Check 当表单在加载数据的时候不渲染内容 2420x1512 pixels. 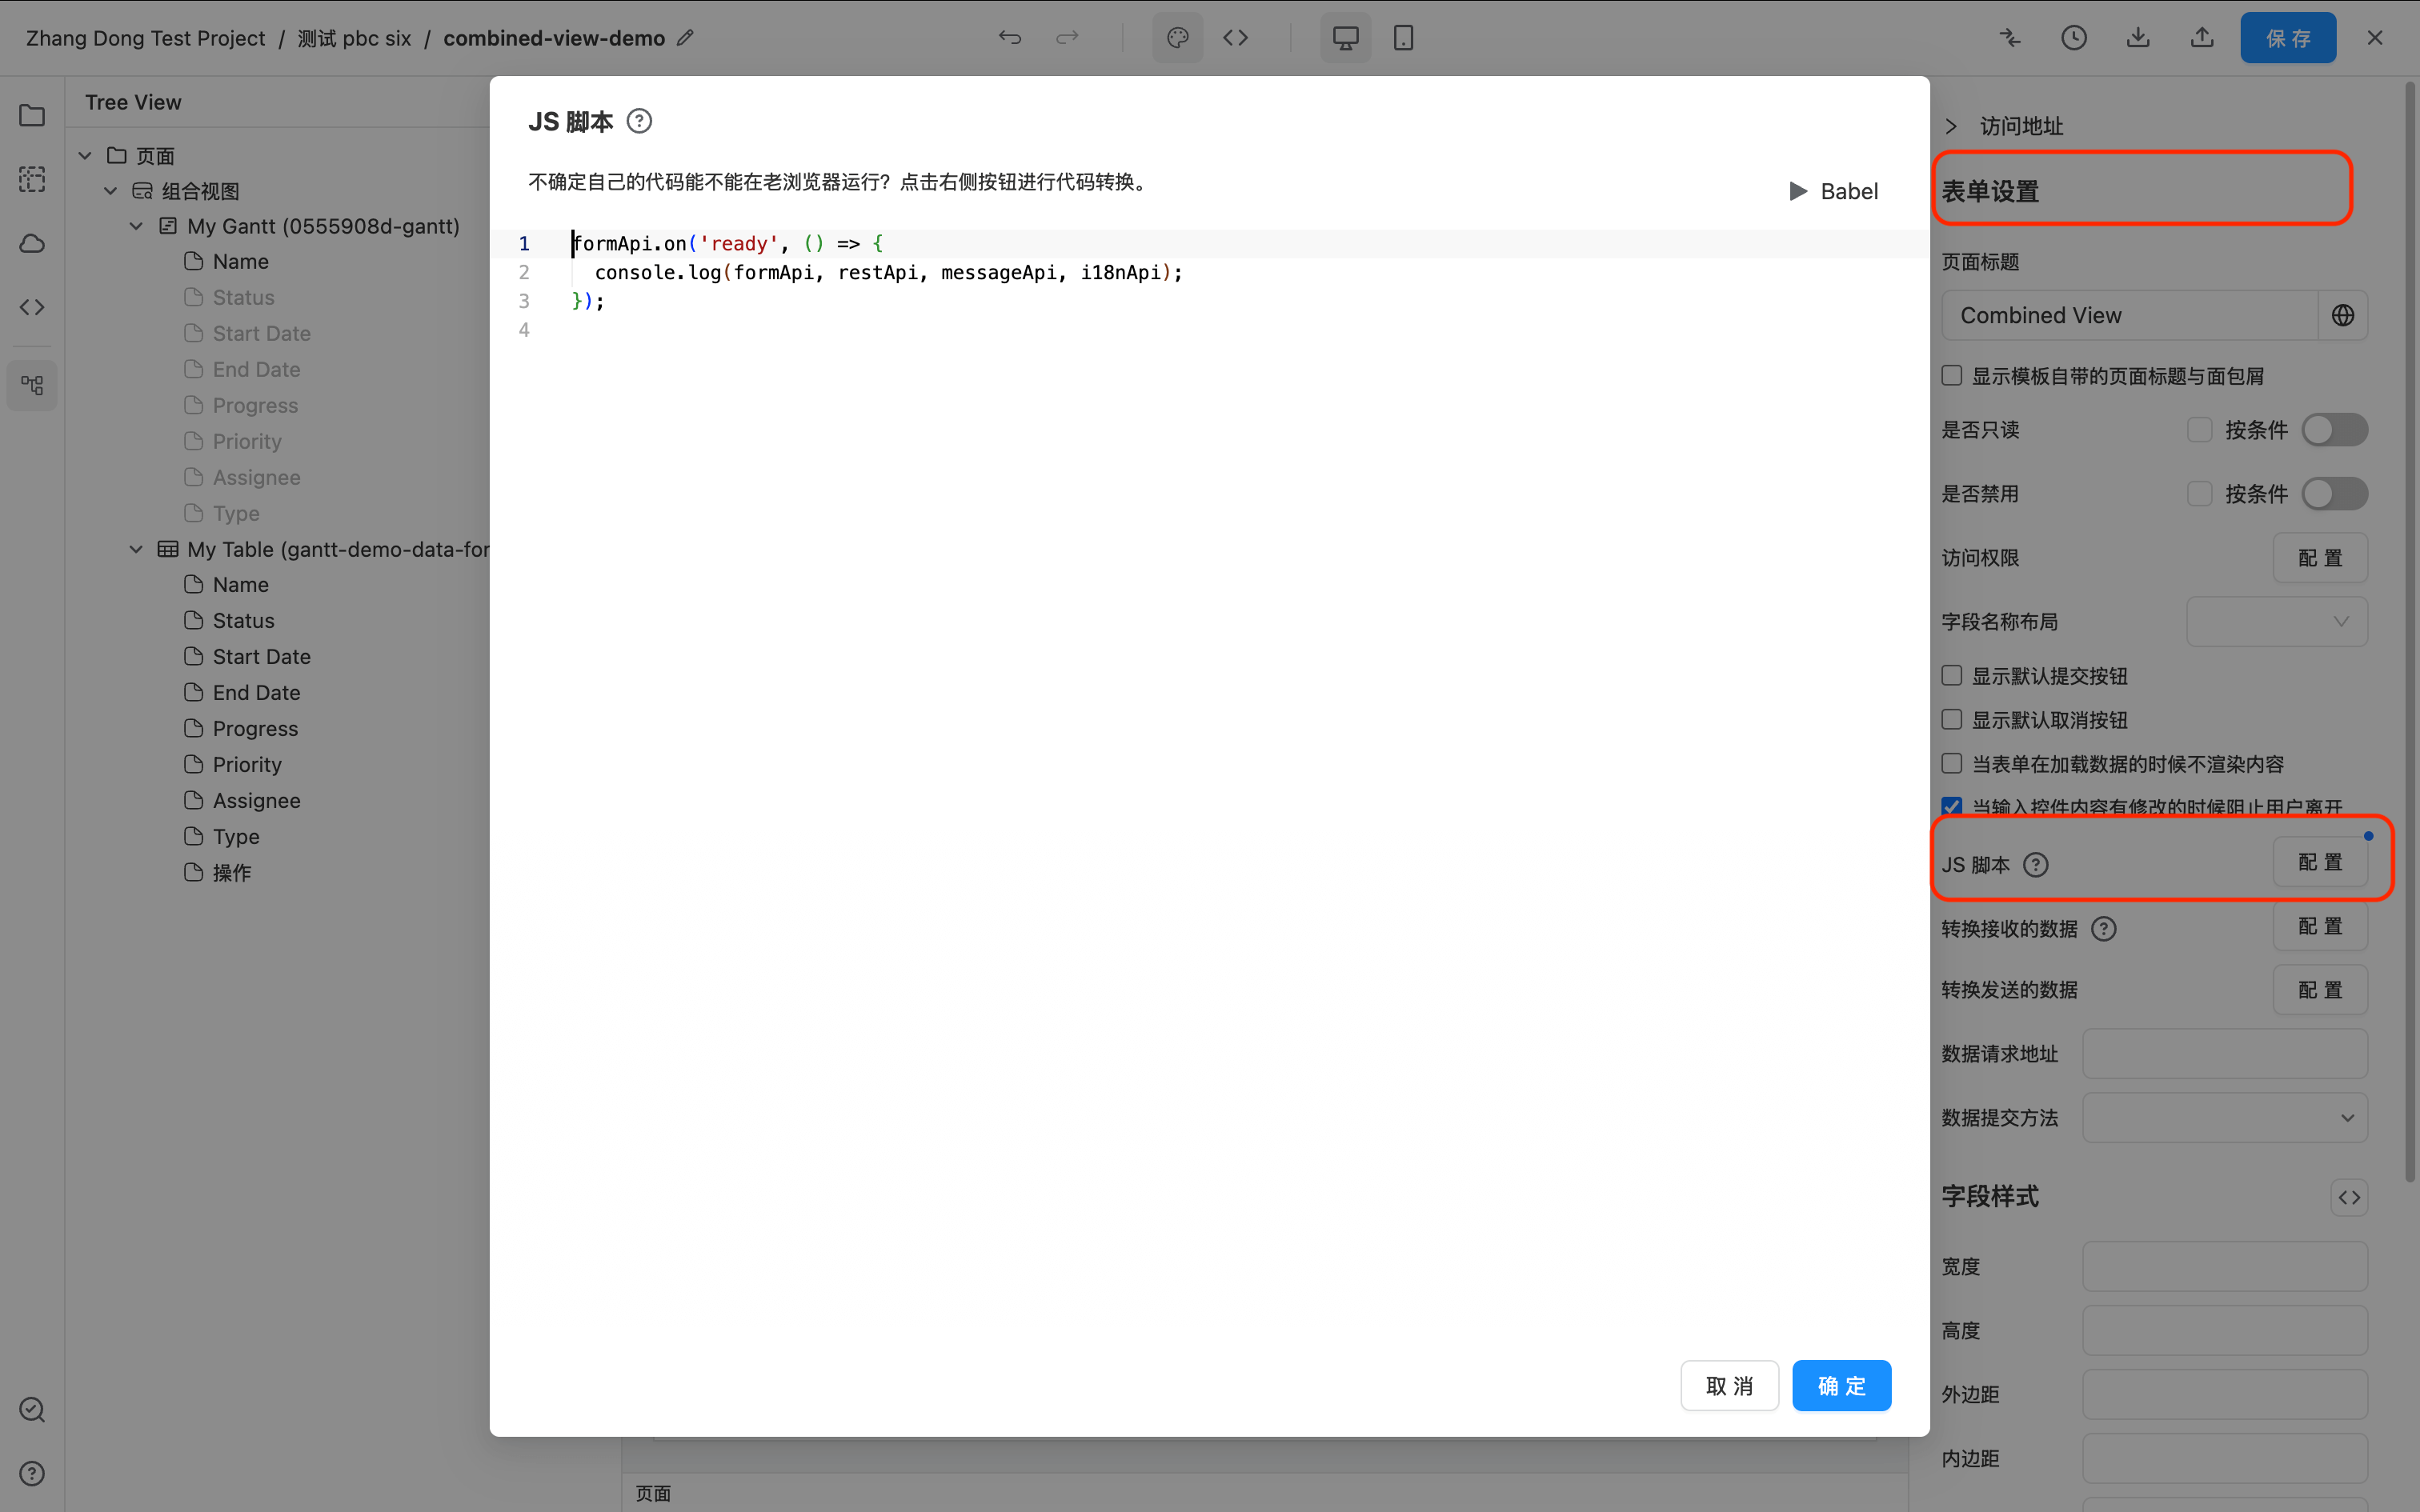pos(1952,763)
